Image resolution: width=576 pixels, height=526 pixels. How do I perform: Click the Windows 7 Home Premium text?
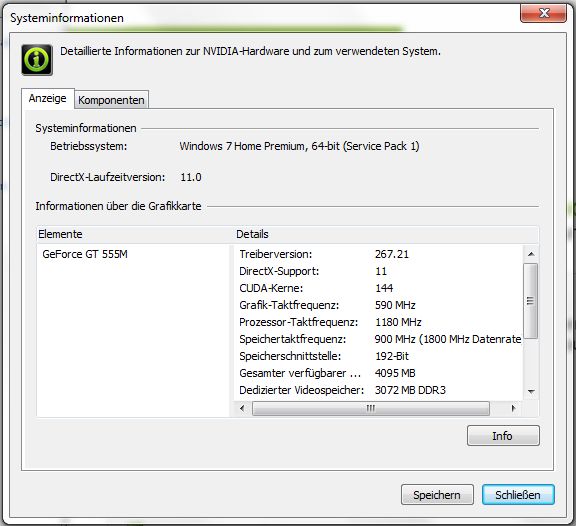299,146
